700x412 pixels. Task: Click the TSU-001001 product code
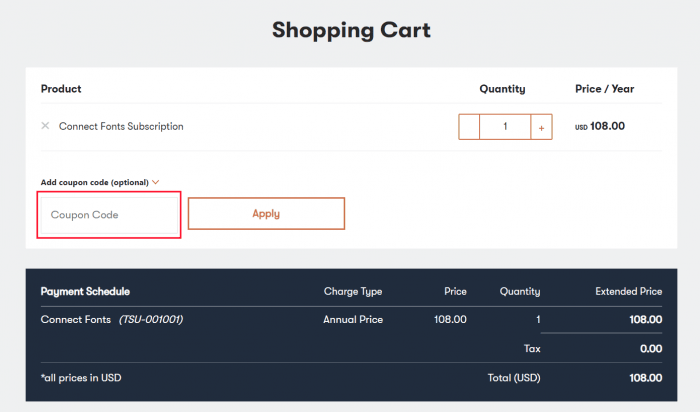(x=151, y=320)
